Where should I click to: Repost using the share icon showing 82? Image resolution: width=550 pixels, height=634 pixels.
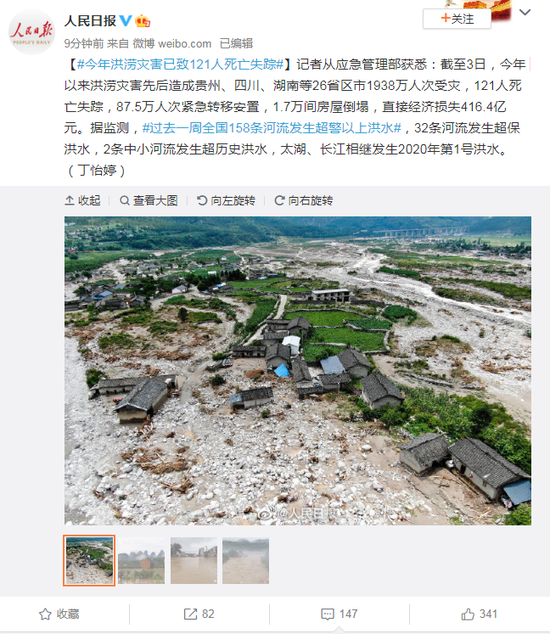(199, 614)
